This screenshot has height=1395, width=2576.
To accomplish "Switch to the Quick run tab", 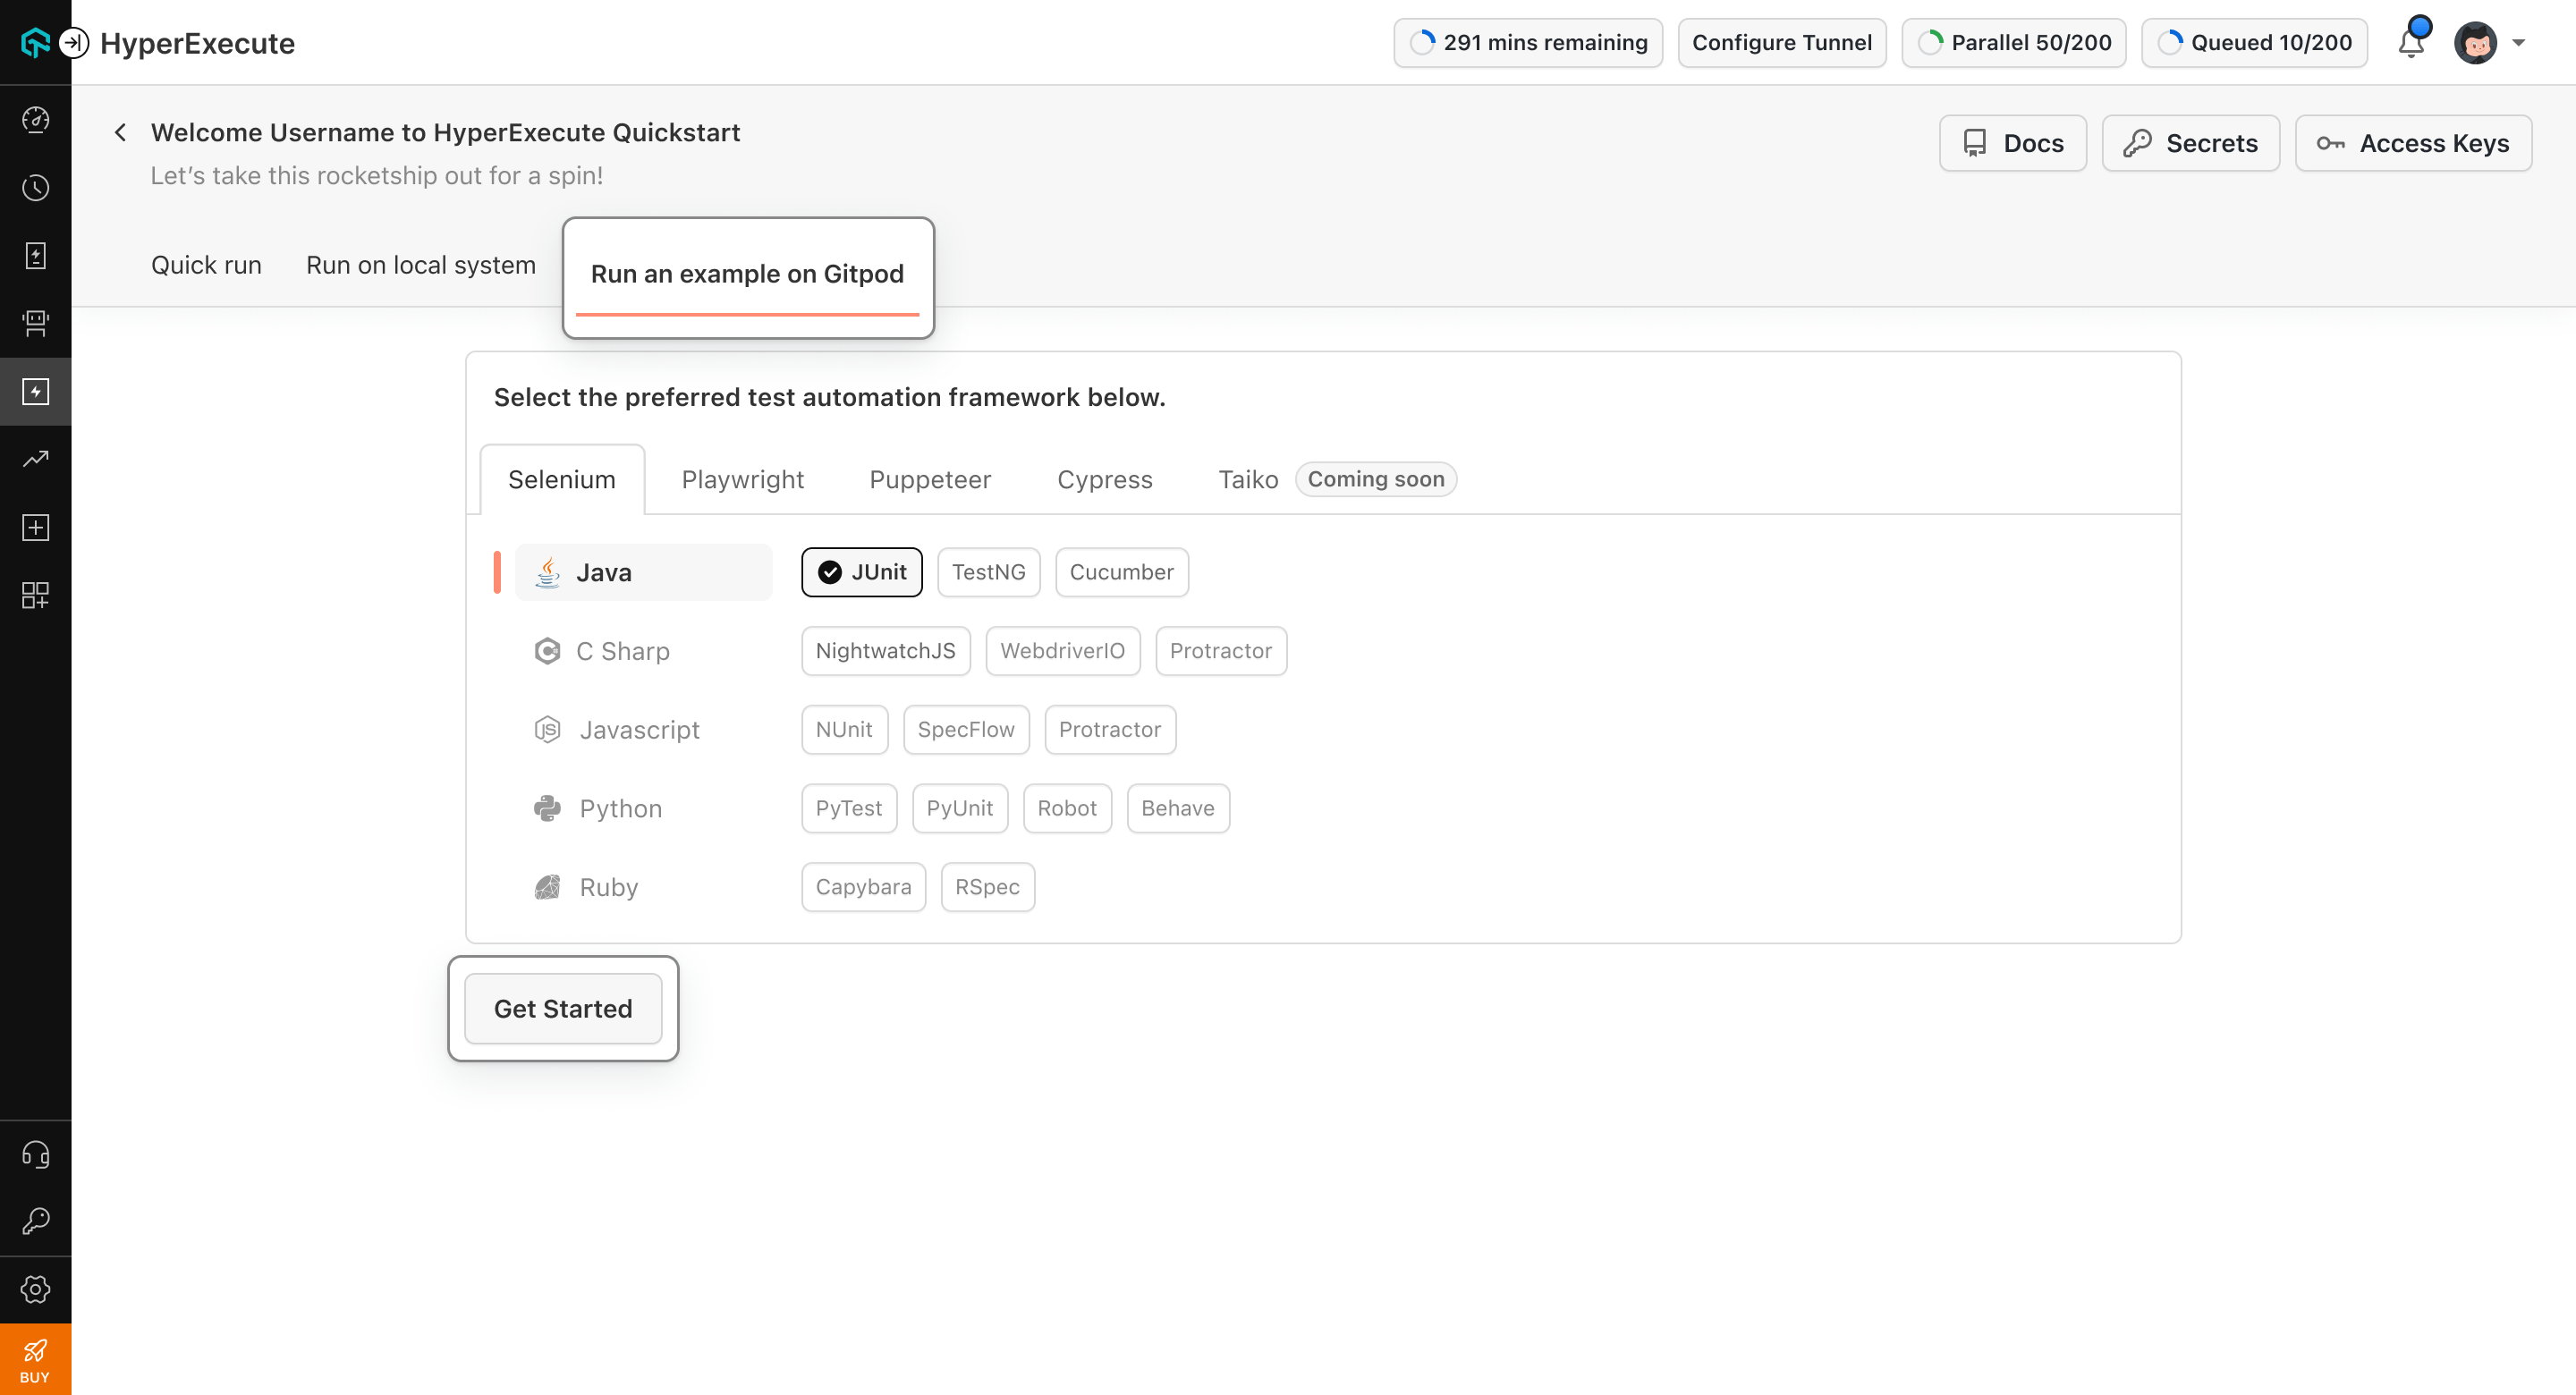I will point(206,265).
